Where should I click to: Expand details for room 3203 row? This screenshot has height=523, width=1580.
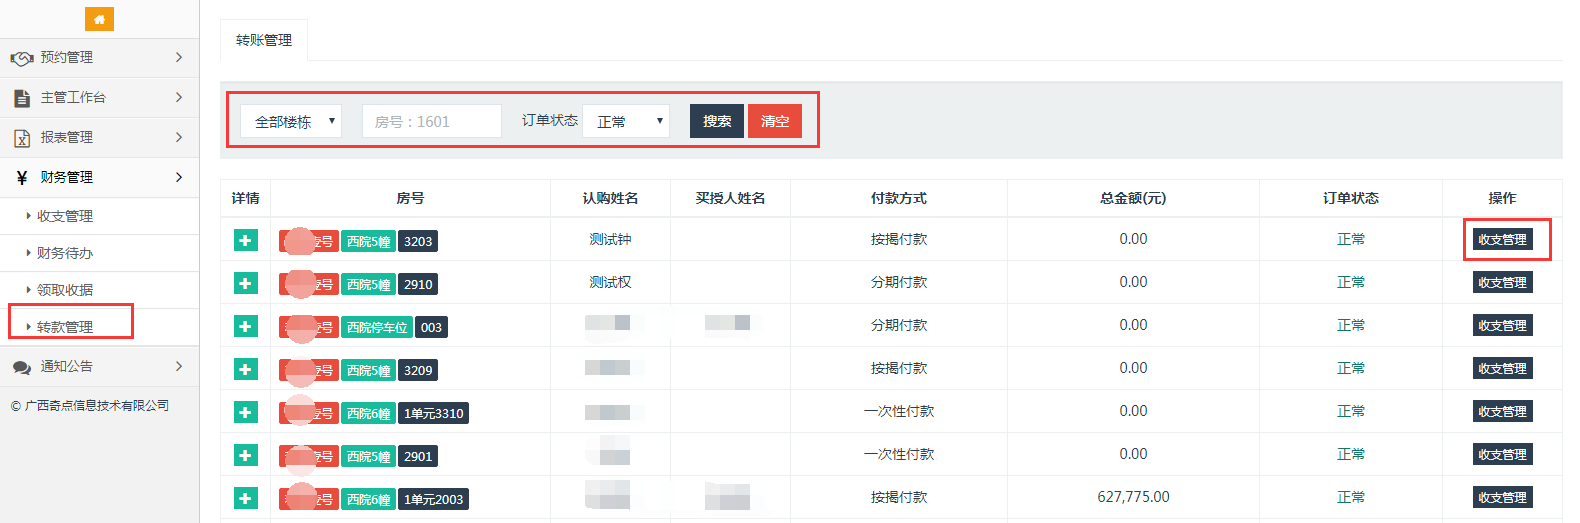coord(245,240)
